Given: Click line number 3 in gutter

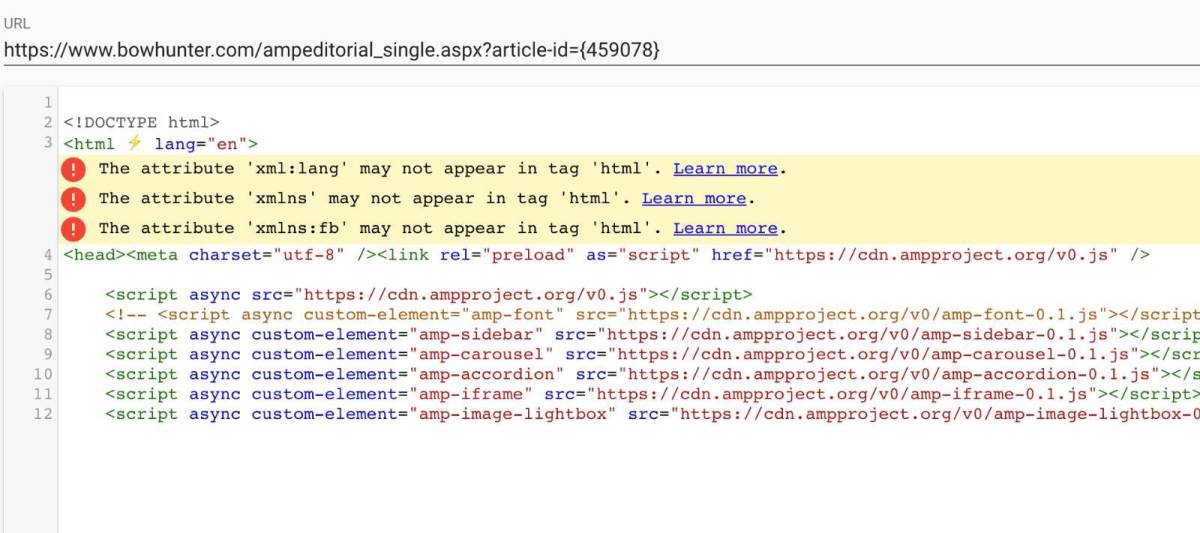Looking at the screenshot, I should 47,143.
